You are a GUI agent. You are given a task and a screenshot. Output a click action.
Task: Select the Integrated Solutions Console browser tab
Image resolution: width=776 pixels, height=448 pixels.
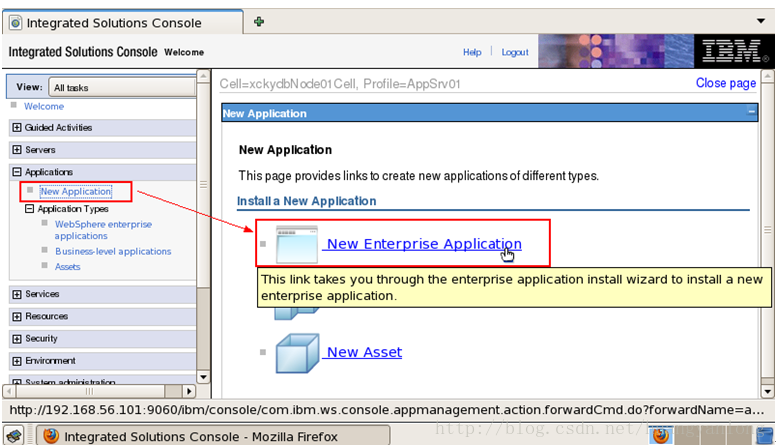coord(123,23)
